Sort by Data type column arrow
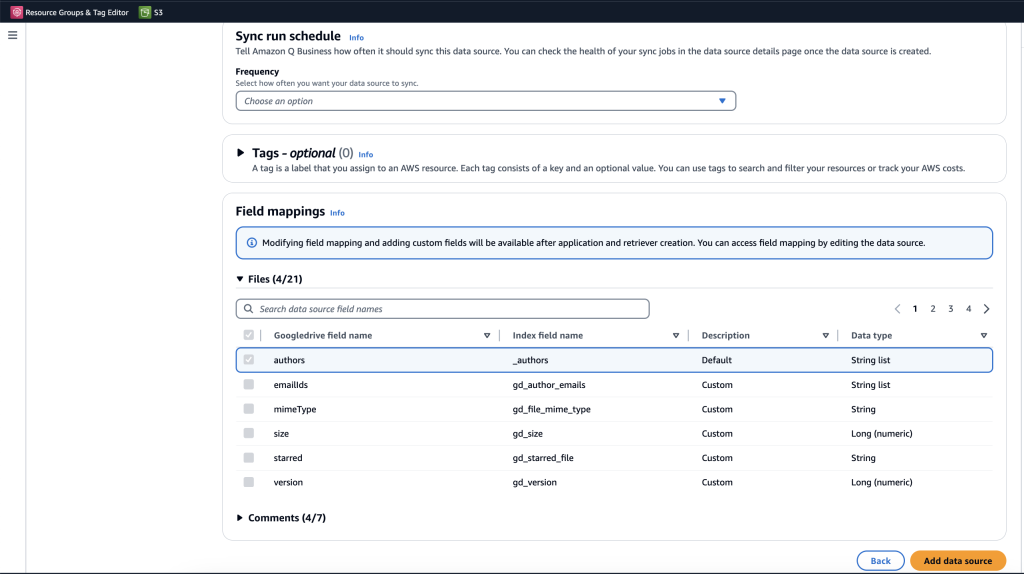1024x574 pixels. tap(984, 336)
